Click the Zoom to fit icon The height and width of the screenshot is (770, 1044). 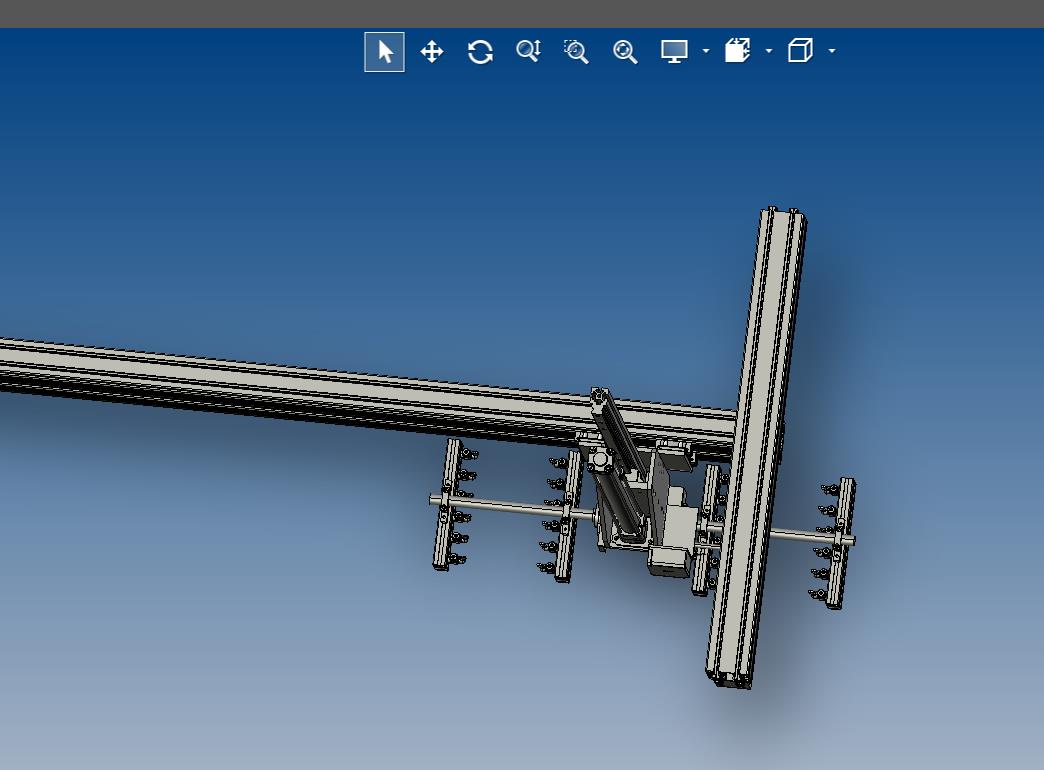pos(625,51)
